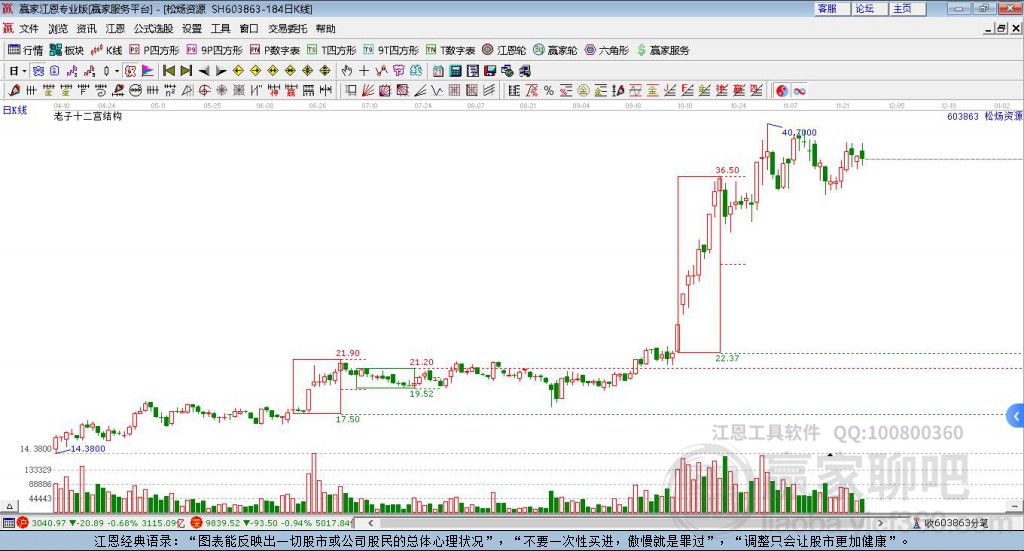Open the 江恩轮 Gann wheel
The width and height of the screenshot is (1024, 551).
[504, 50]
